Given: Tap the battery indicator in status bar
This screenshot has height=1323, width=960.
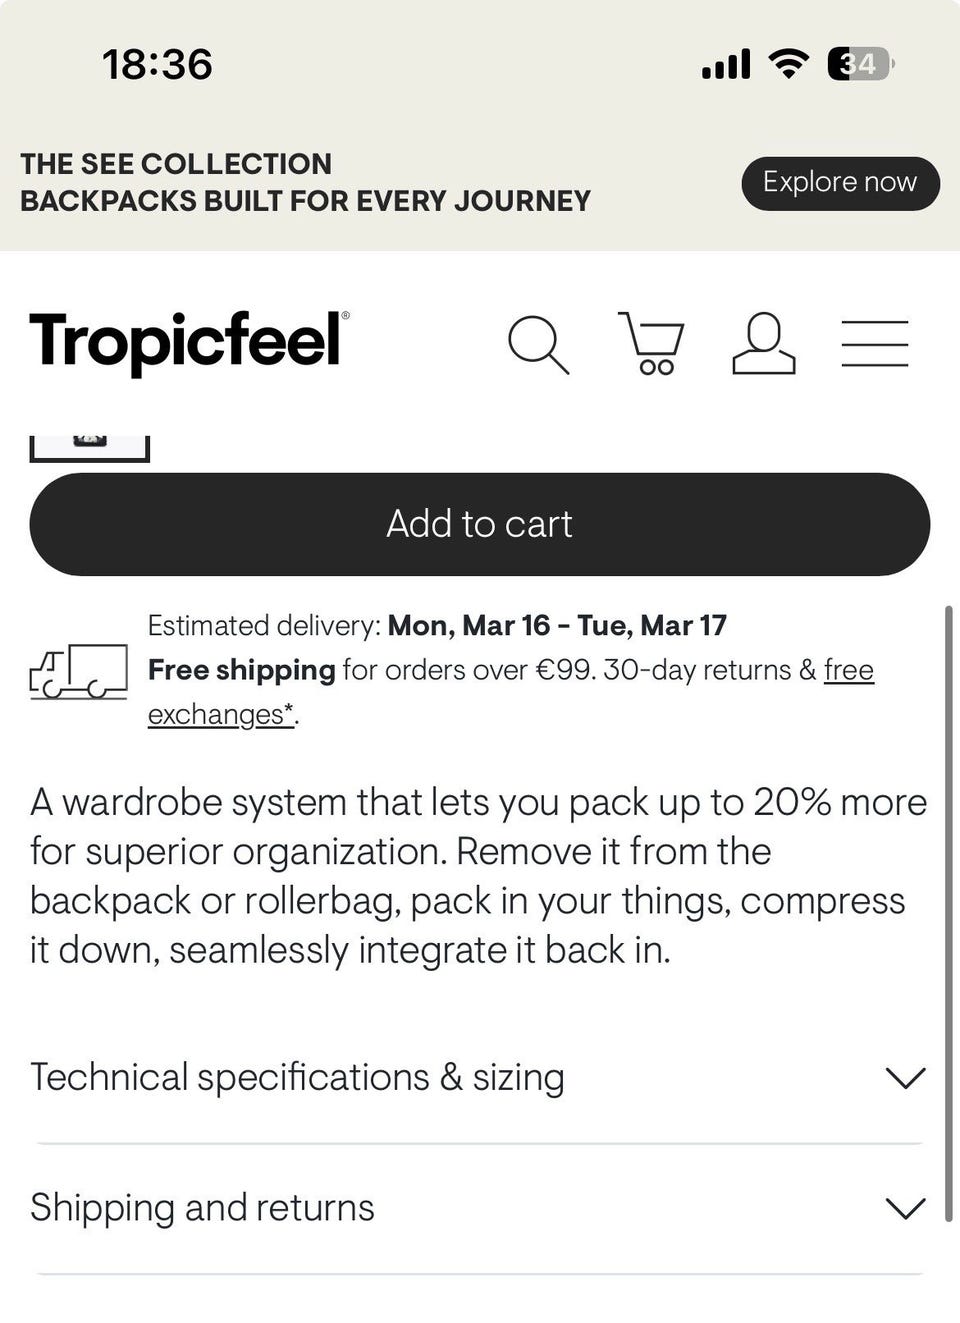Looking at the screenshot, I should point(860,65).
